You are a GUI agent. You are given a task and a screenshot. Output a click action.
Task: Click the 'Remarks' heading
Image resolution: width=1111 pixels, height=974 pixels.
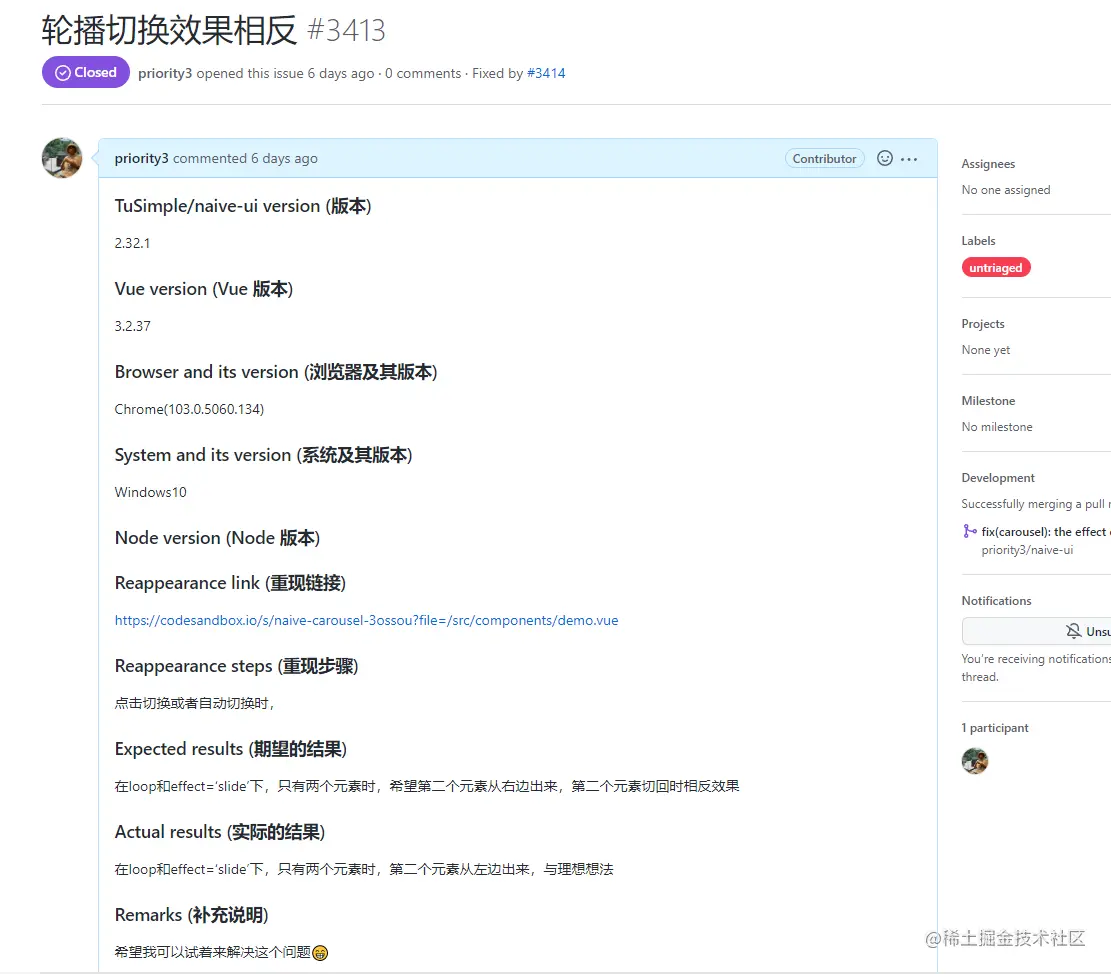[x=191, y=914]
